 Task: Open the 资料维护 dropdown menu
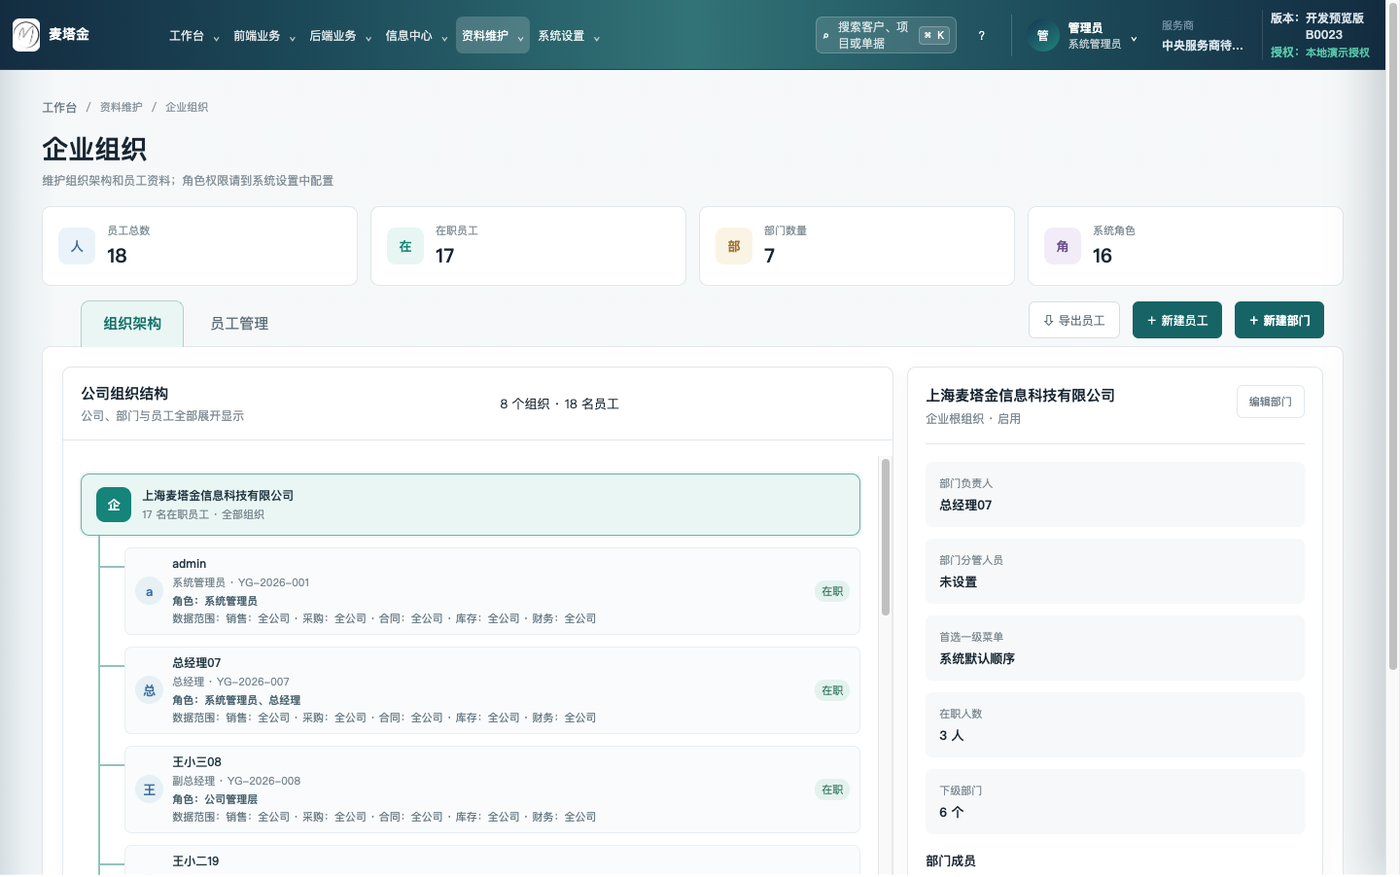[x=492, y=36]
